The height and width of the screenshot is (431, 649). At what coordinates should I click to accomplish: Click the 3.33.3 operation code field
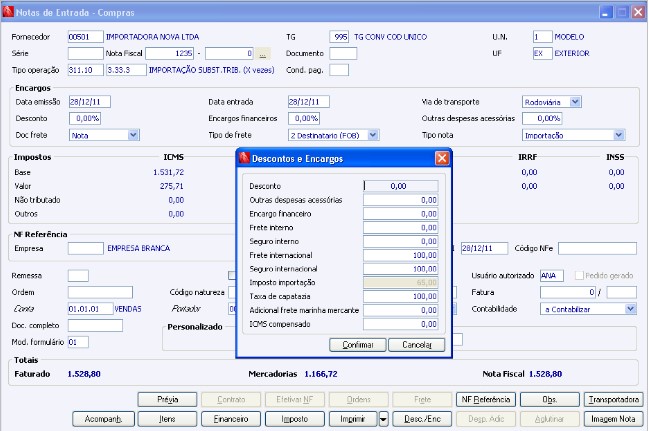[126, 70]
